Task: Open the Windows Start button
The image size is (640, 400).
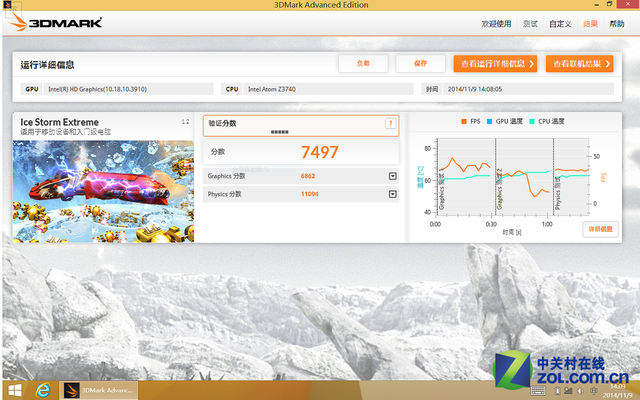Action: 15,391
